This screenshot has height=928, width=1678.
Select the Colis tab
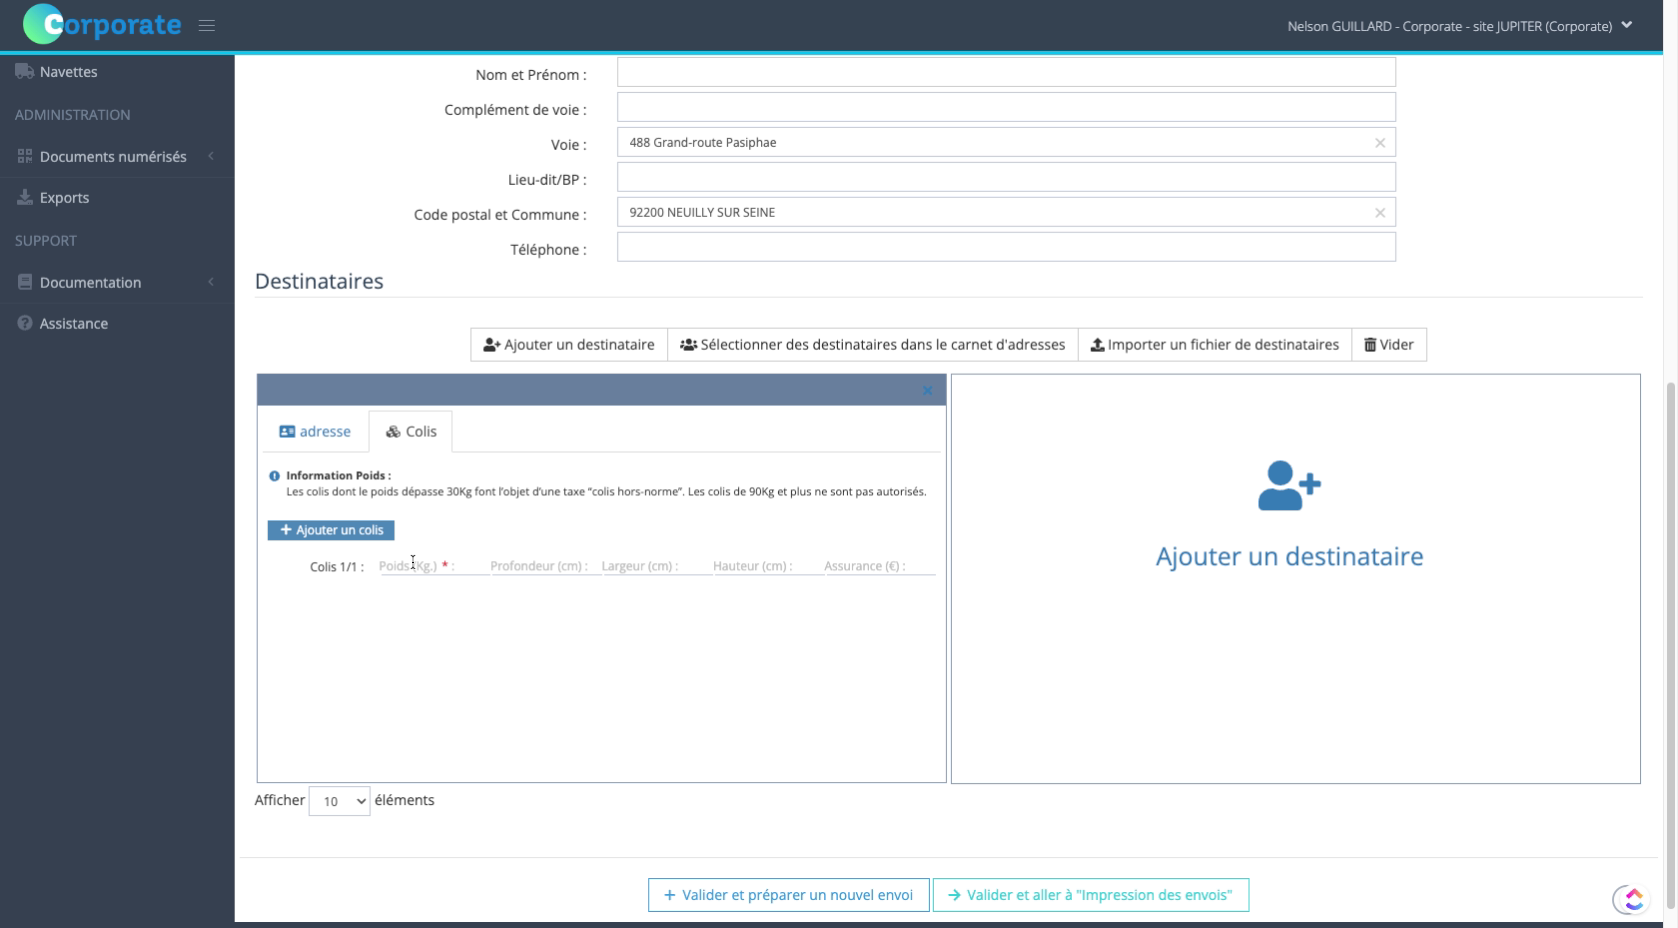pyautogui.click(x=411, y=431)
